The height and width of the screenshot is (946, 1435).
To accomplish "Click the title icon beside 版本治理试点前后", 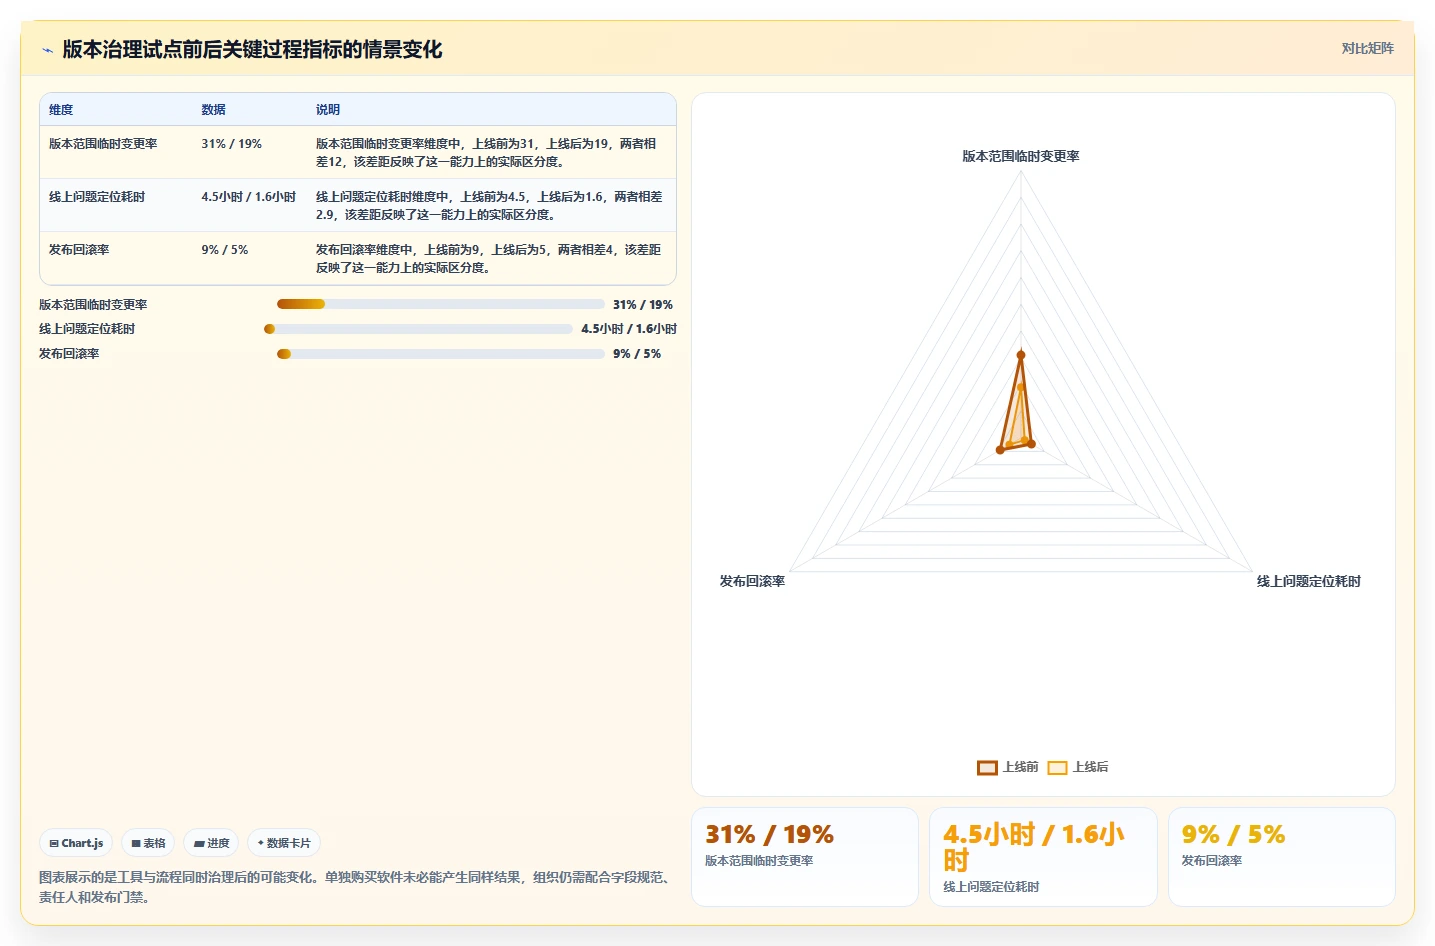I will [x=47, y=50].
